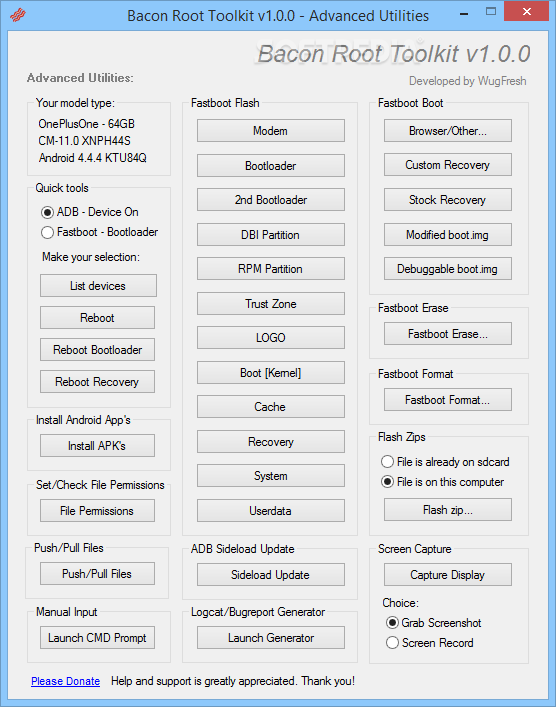
Task: Click LOGO flash button
Action: pyautogui.click(x=271, y=338)
